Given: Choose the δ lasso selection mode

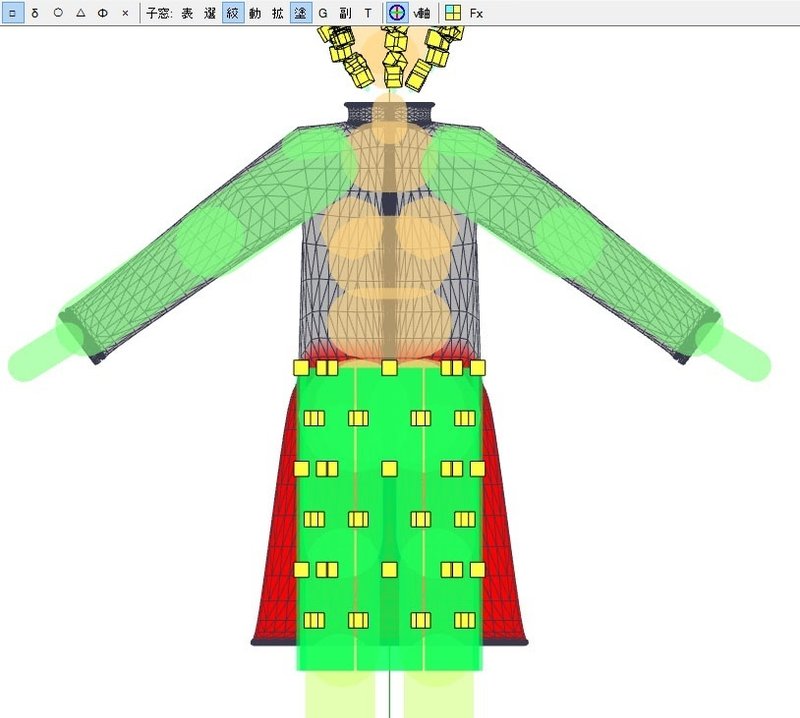Looking at the screenshot, I should click(x=35, y=14).
